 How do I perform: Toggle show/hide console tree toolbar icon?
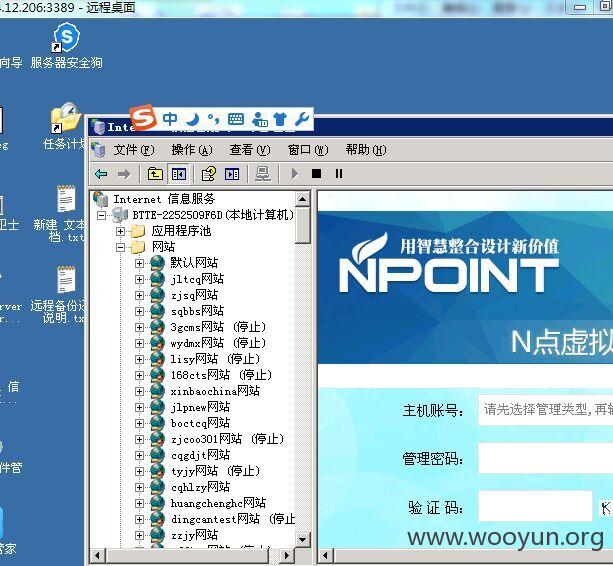[x=179, y=174]
